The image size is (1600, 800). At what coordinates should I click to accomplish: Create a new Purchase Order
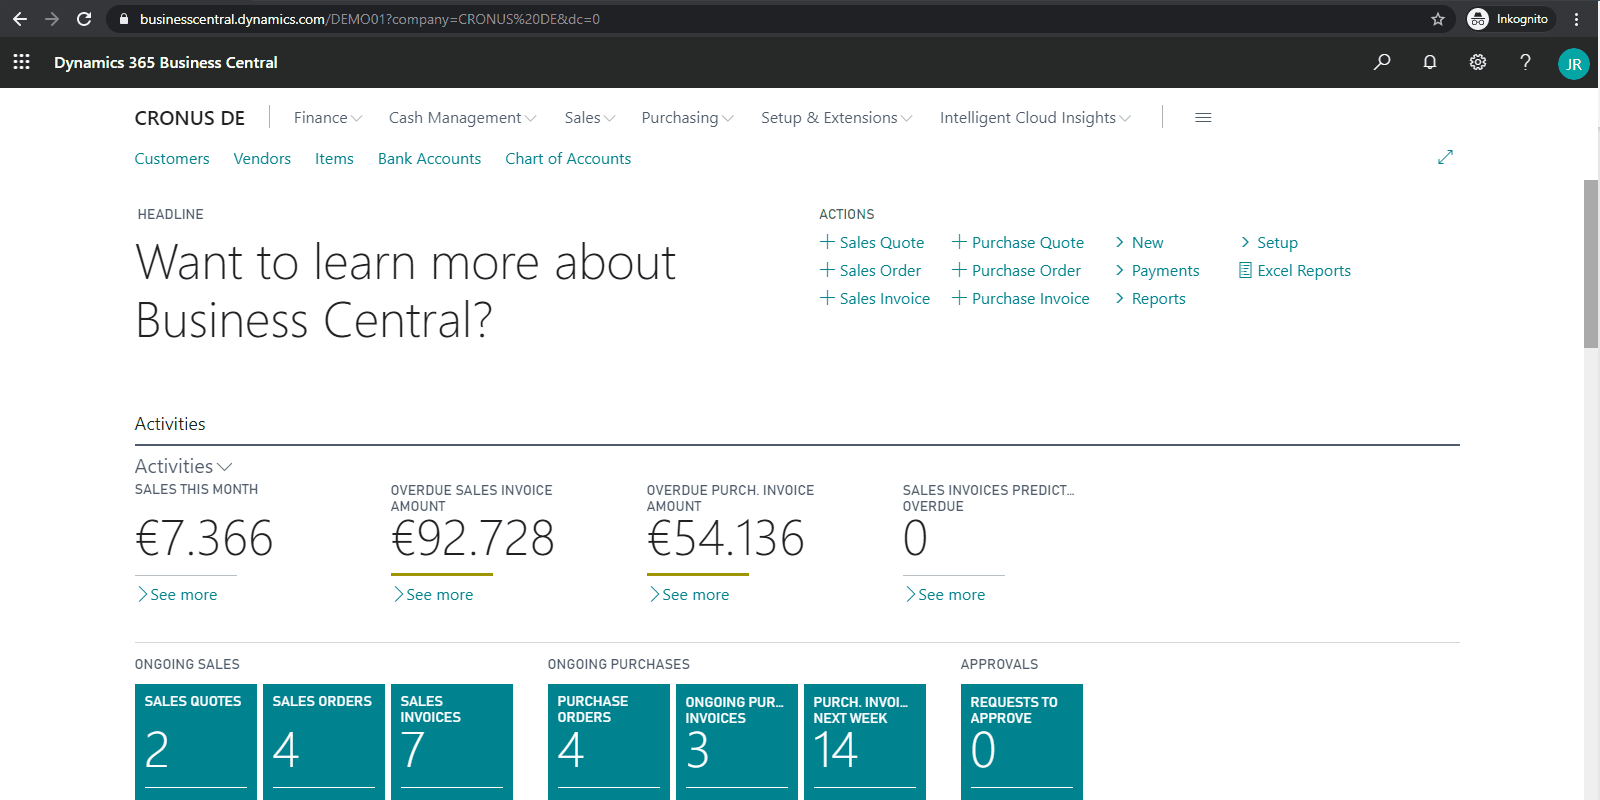pos(1016,270)
